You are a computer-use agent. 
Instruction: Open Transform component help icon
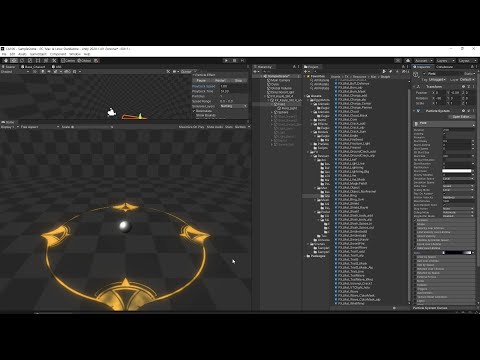click(463, 86)
